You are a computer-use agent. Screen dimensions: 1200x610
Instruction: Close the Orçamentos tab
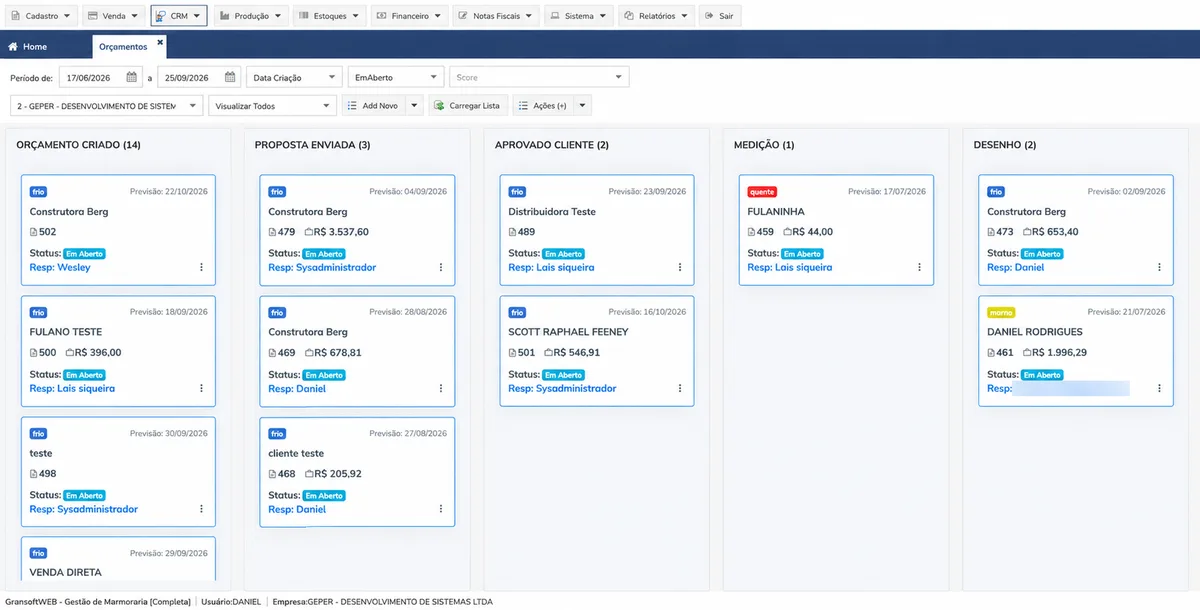click(x=160, y=42)
